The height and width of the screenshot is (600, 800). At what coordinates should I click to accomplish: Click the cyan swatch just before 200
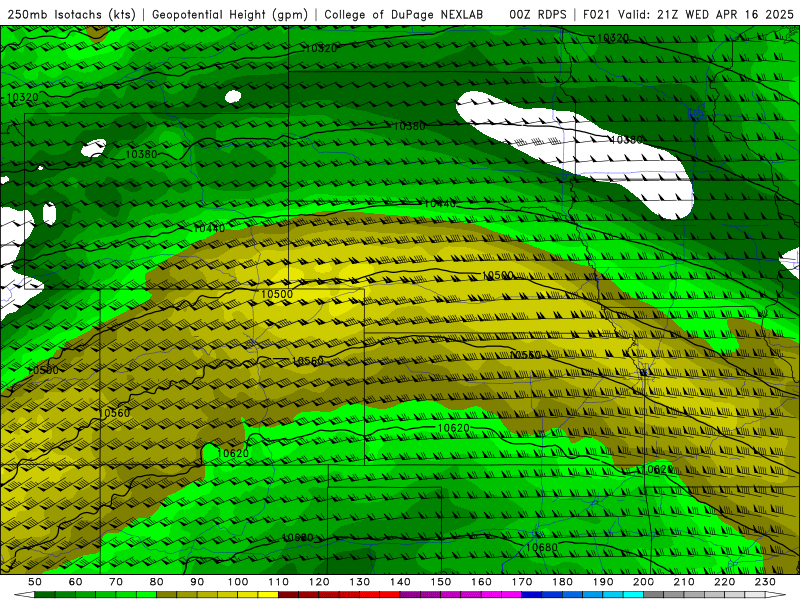(x=634, y=595)
